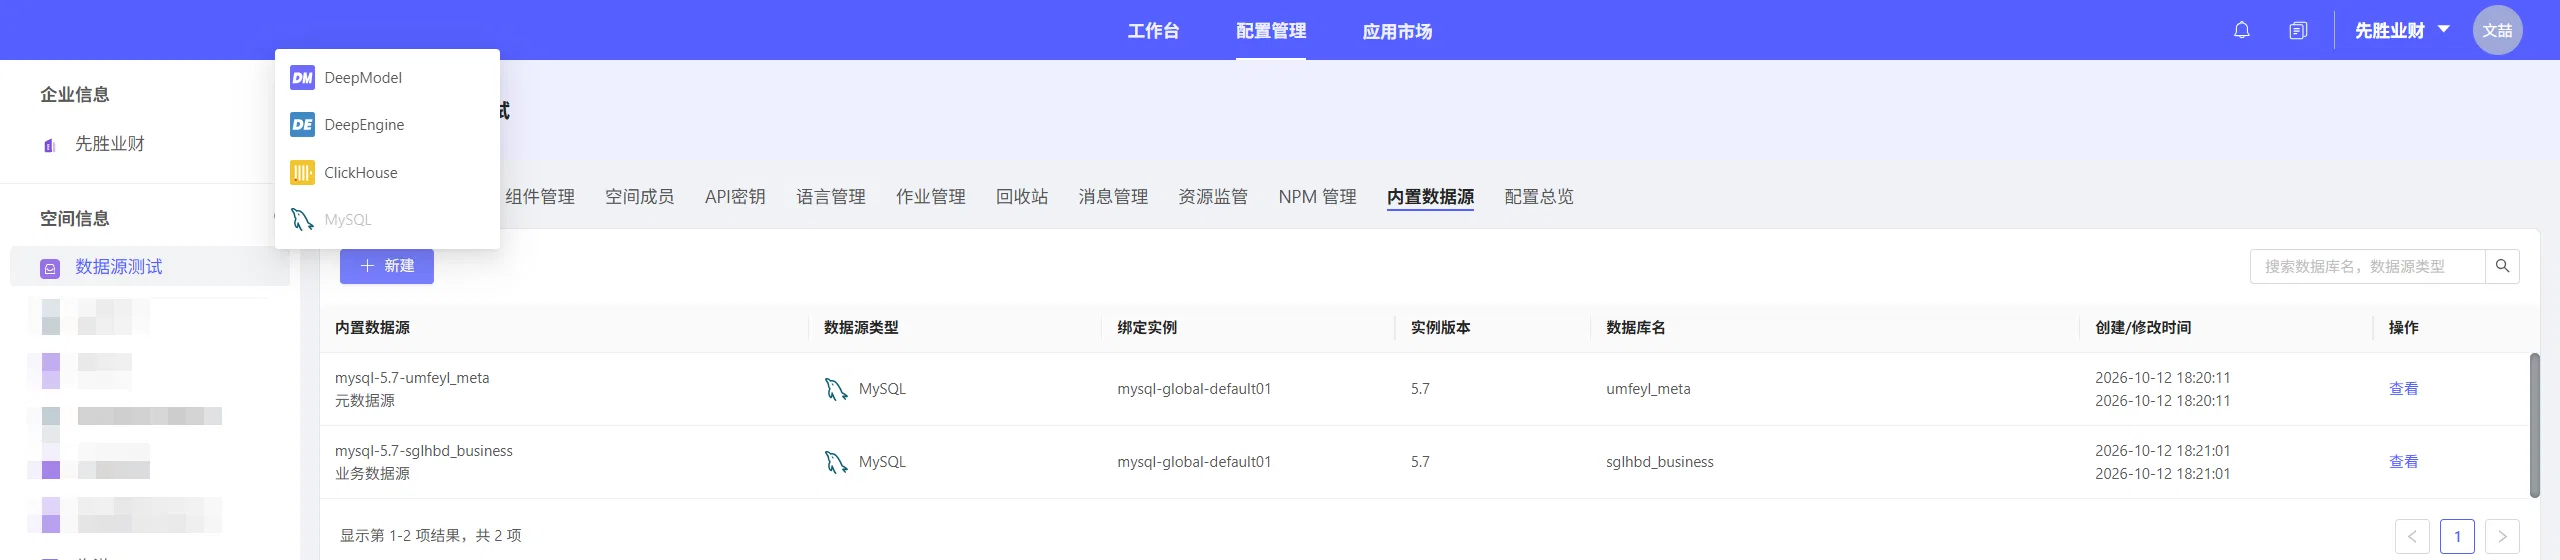Switch to the 作业管理 tab

click(931, 197)
